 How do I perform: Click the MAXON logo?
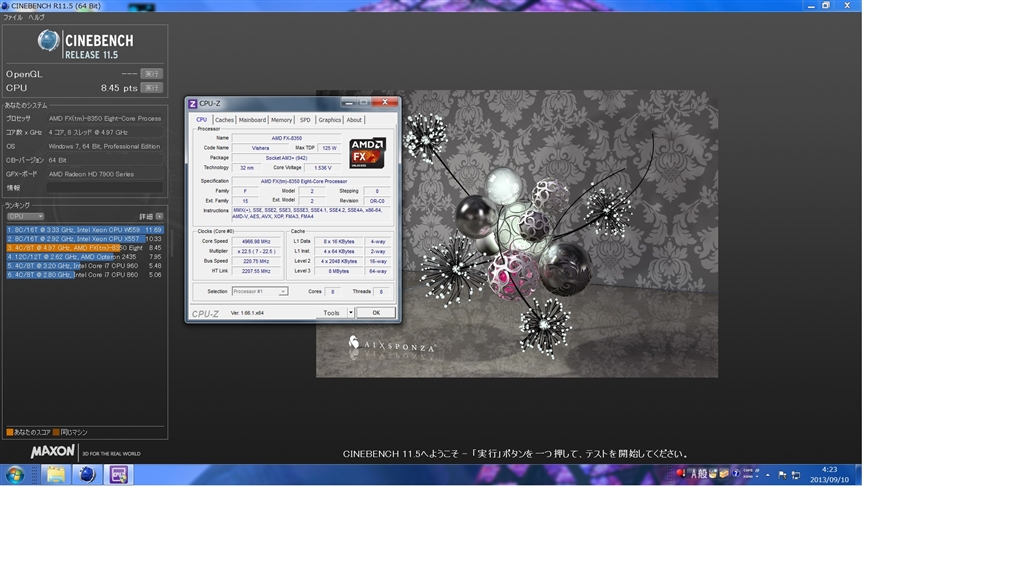click(52, 452)
